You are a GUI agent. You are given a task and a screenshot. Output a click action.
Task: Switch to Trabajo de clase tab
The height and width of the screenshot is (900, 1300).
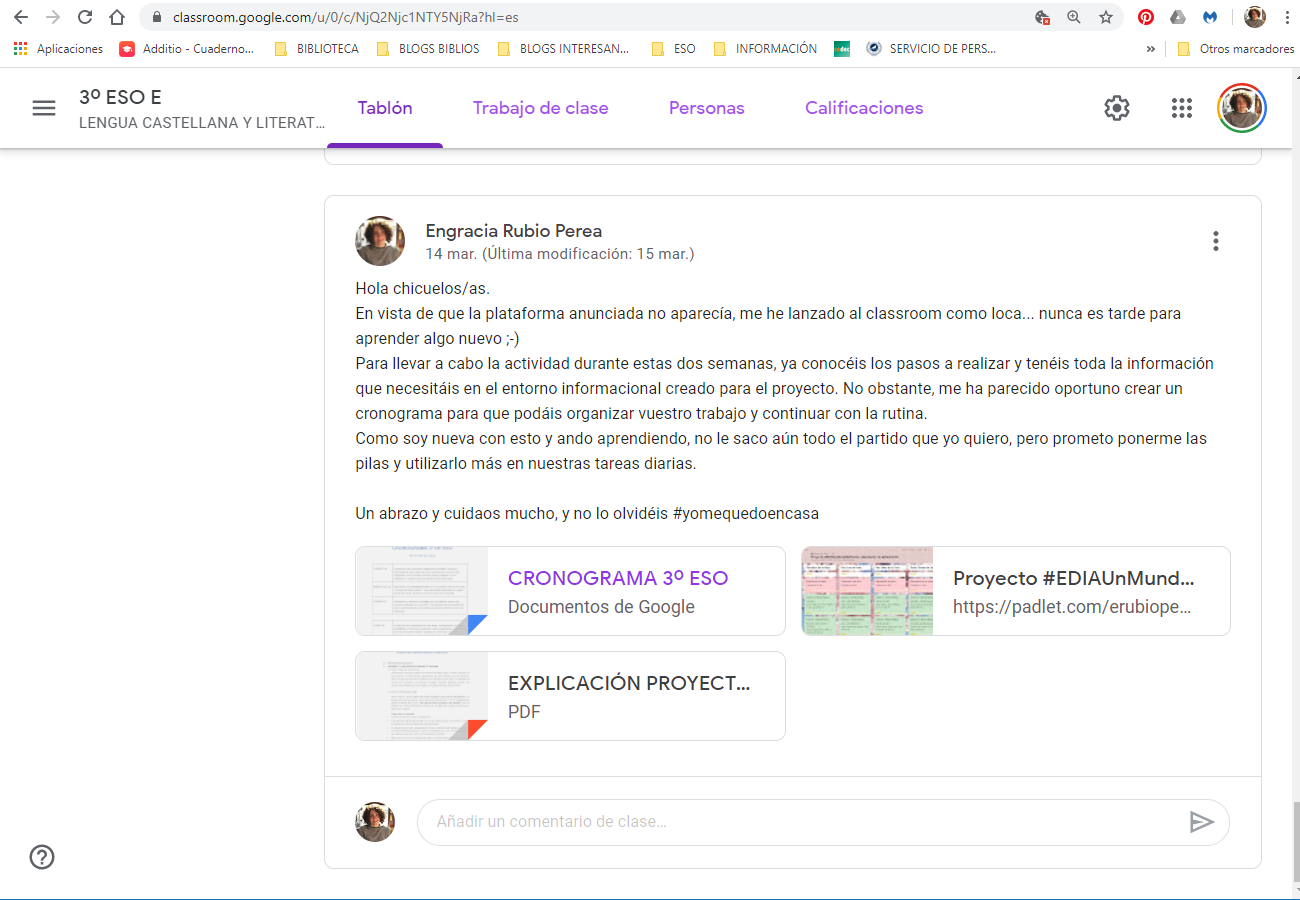pos(540,108)
